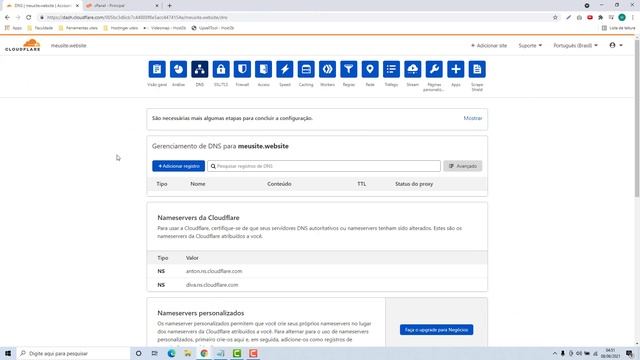This screenshot has width=640, height=360.
Task: Open the Access door icon
Action: coord(263,69)
